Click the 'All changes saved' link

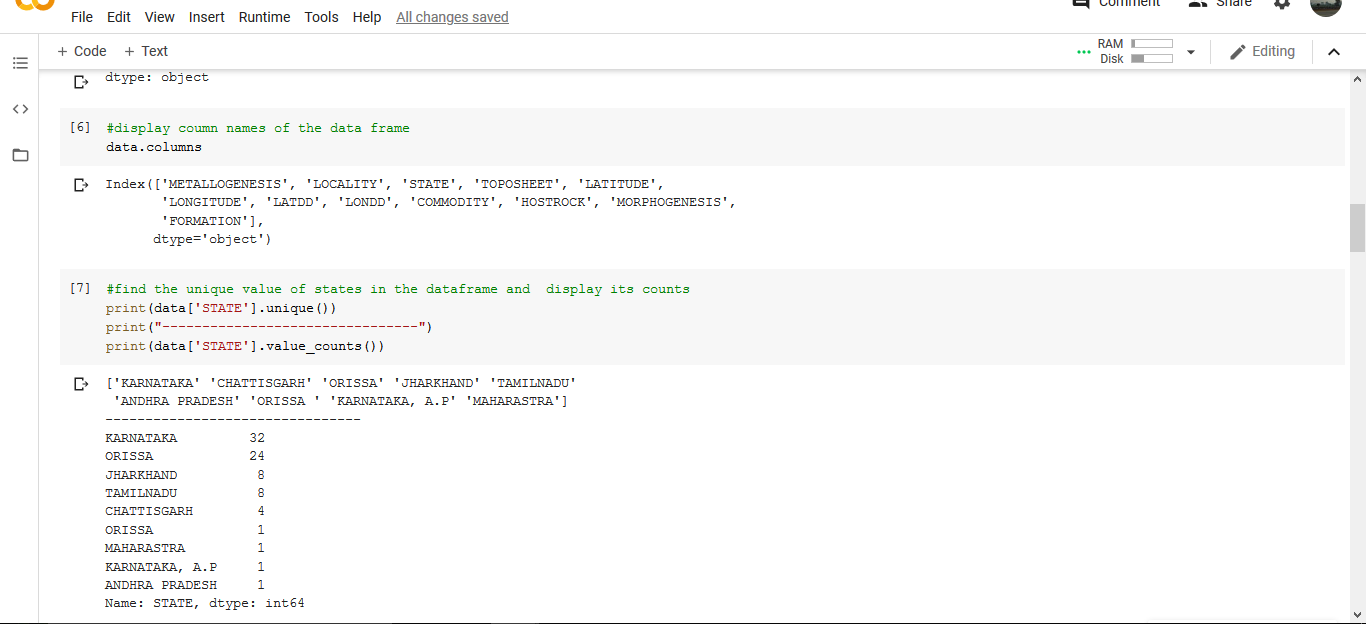tap(452, 17)
